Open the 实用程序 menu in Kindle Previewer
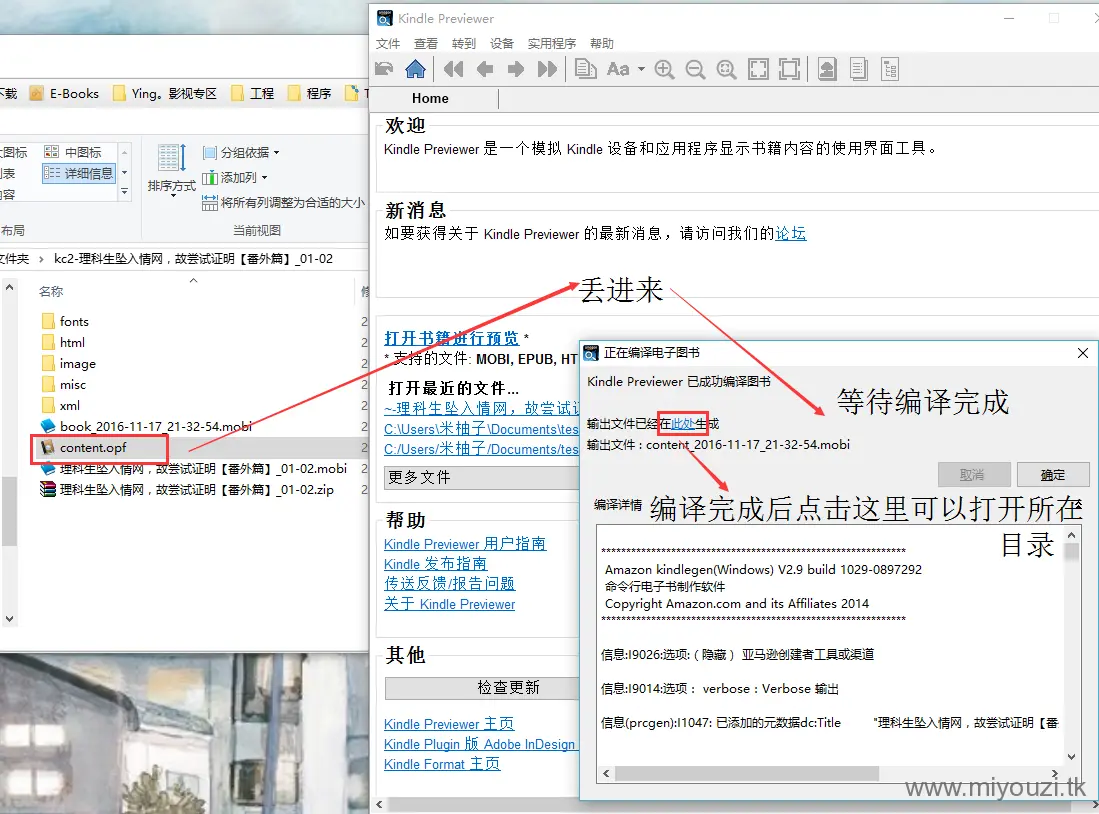Viewport: 1099px width, 814px height. click(x=552, y=43)
